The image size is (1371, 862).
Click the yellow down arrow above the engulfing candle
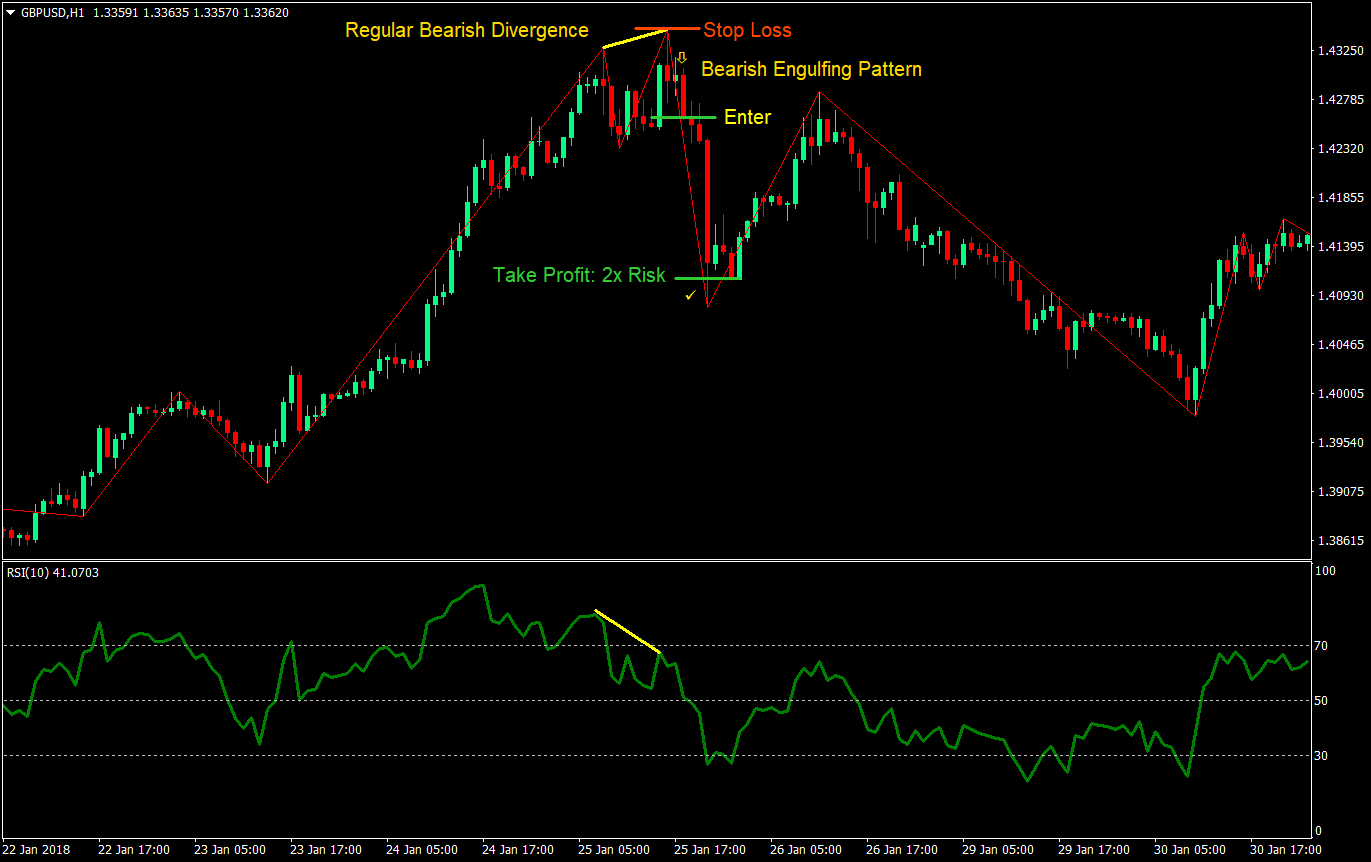(682, 57)
